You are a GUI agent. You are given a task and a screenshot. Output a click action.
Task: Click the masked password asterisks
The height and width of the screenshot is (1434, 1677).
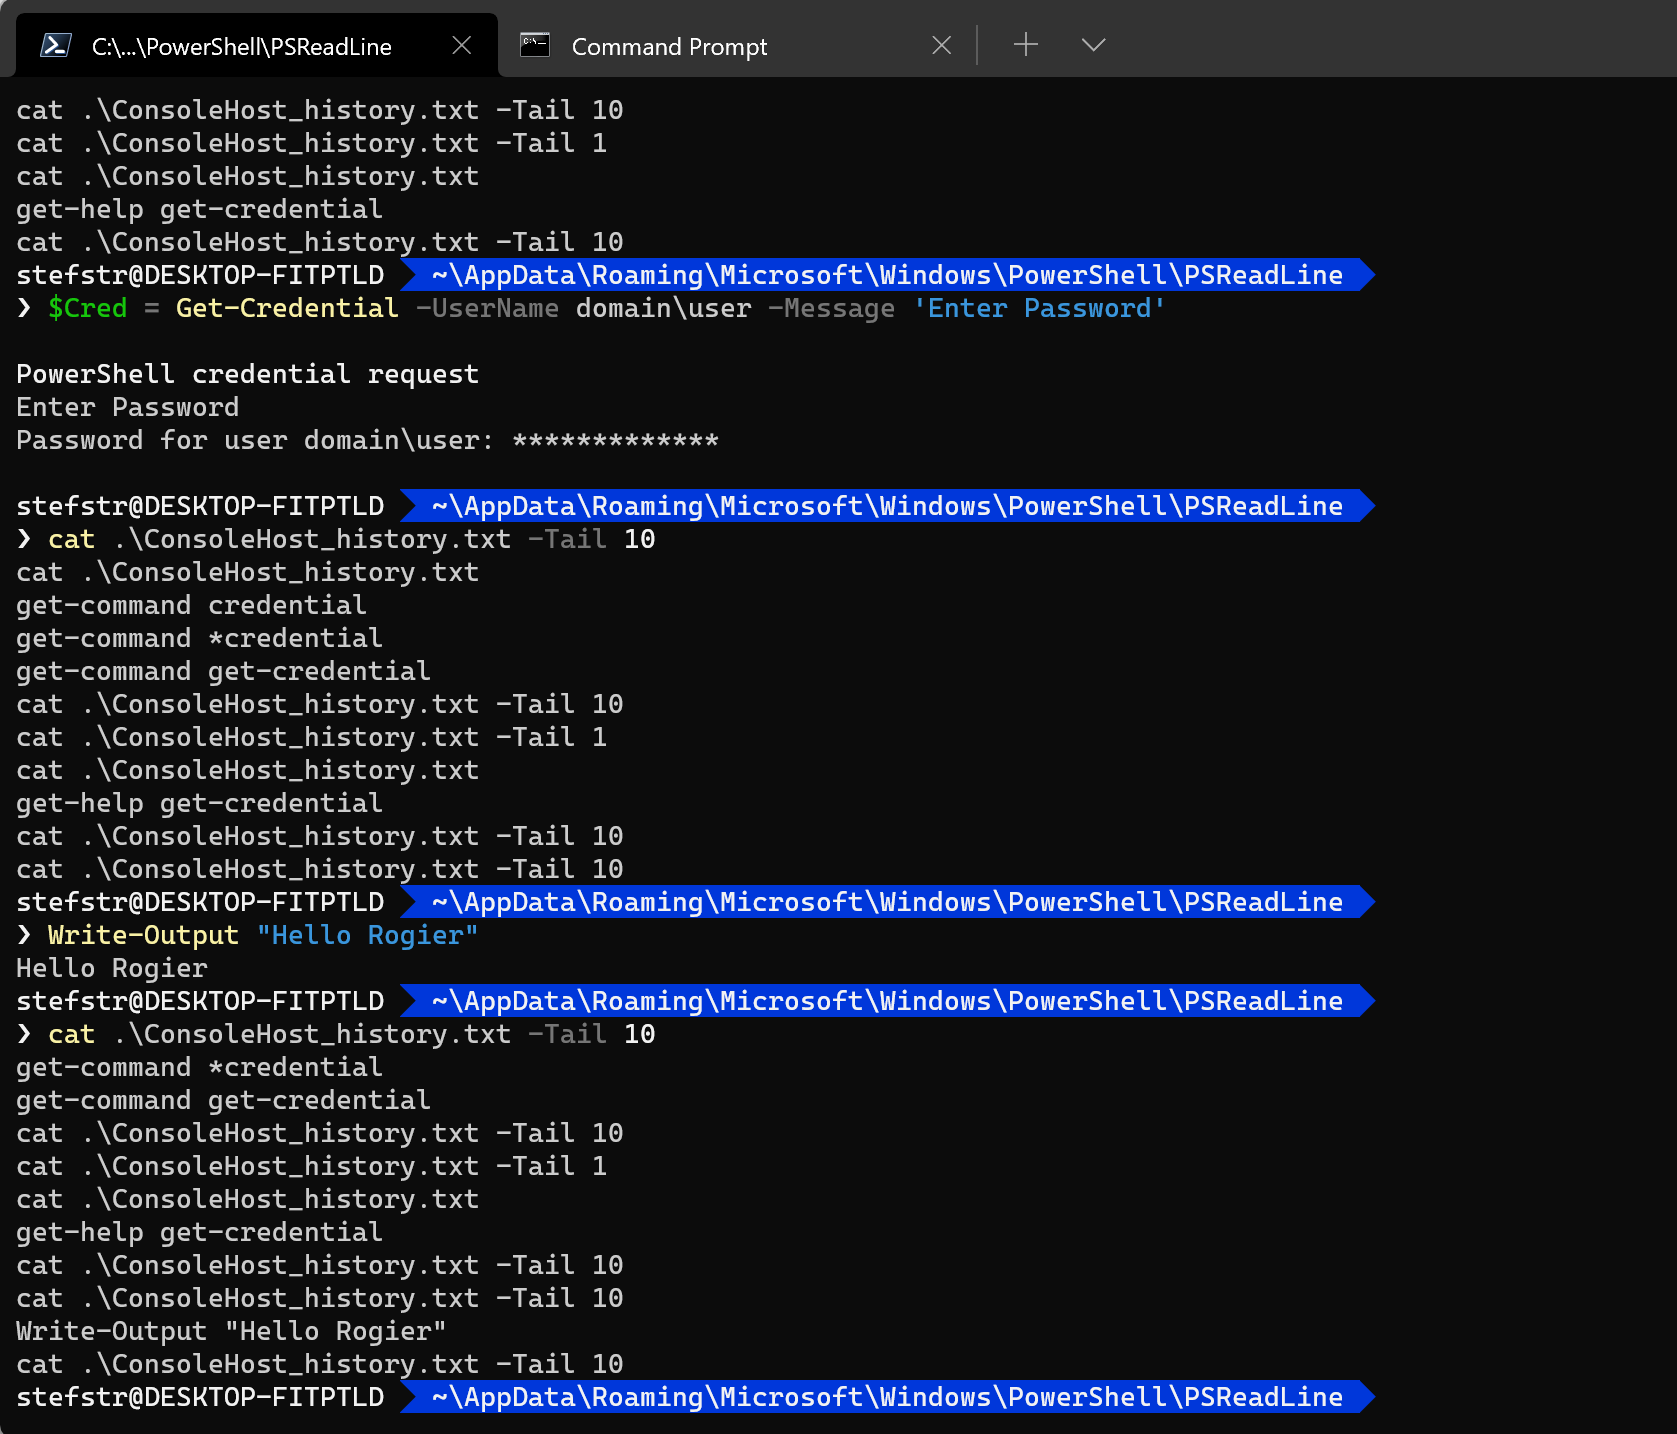pyautogui.click(x=615, y=440)
